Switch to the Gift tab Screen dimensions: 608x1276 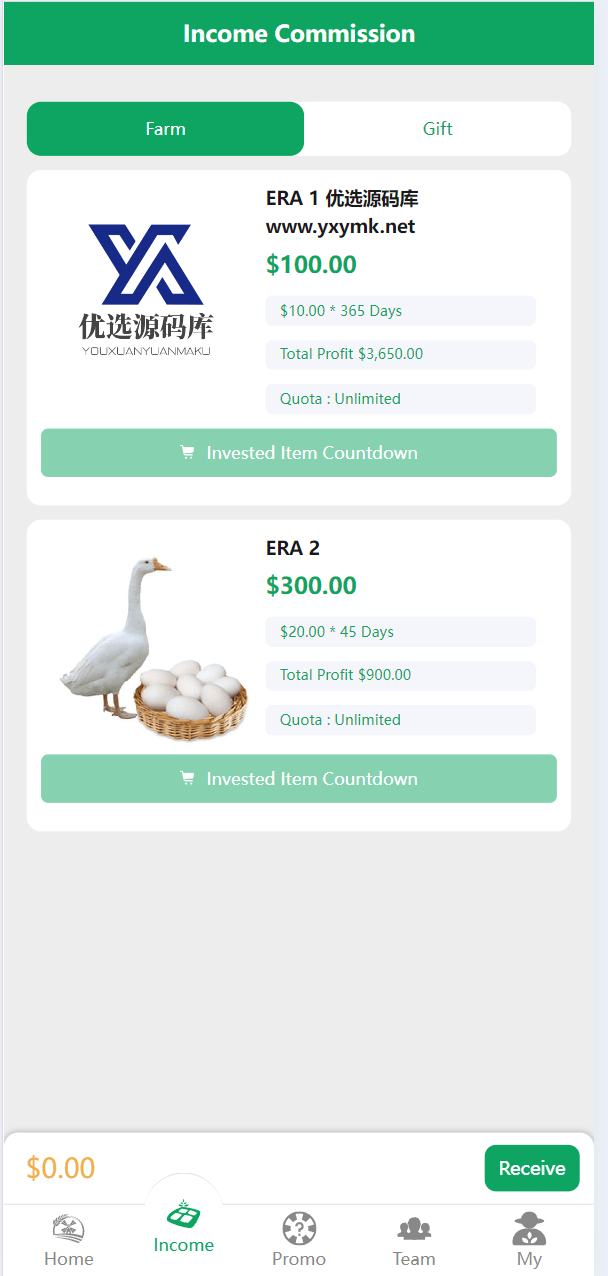pyautogui.click(x=437, y=129)
